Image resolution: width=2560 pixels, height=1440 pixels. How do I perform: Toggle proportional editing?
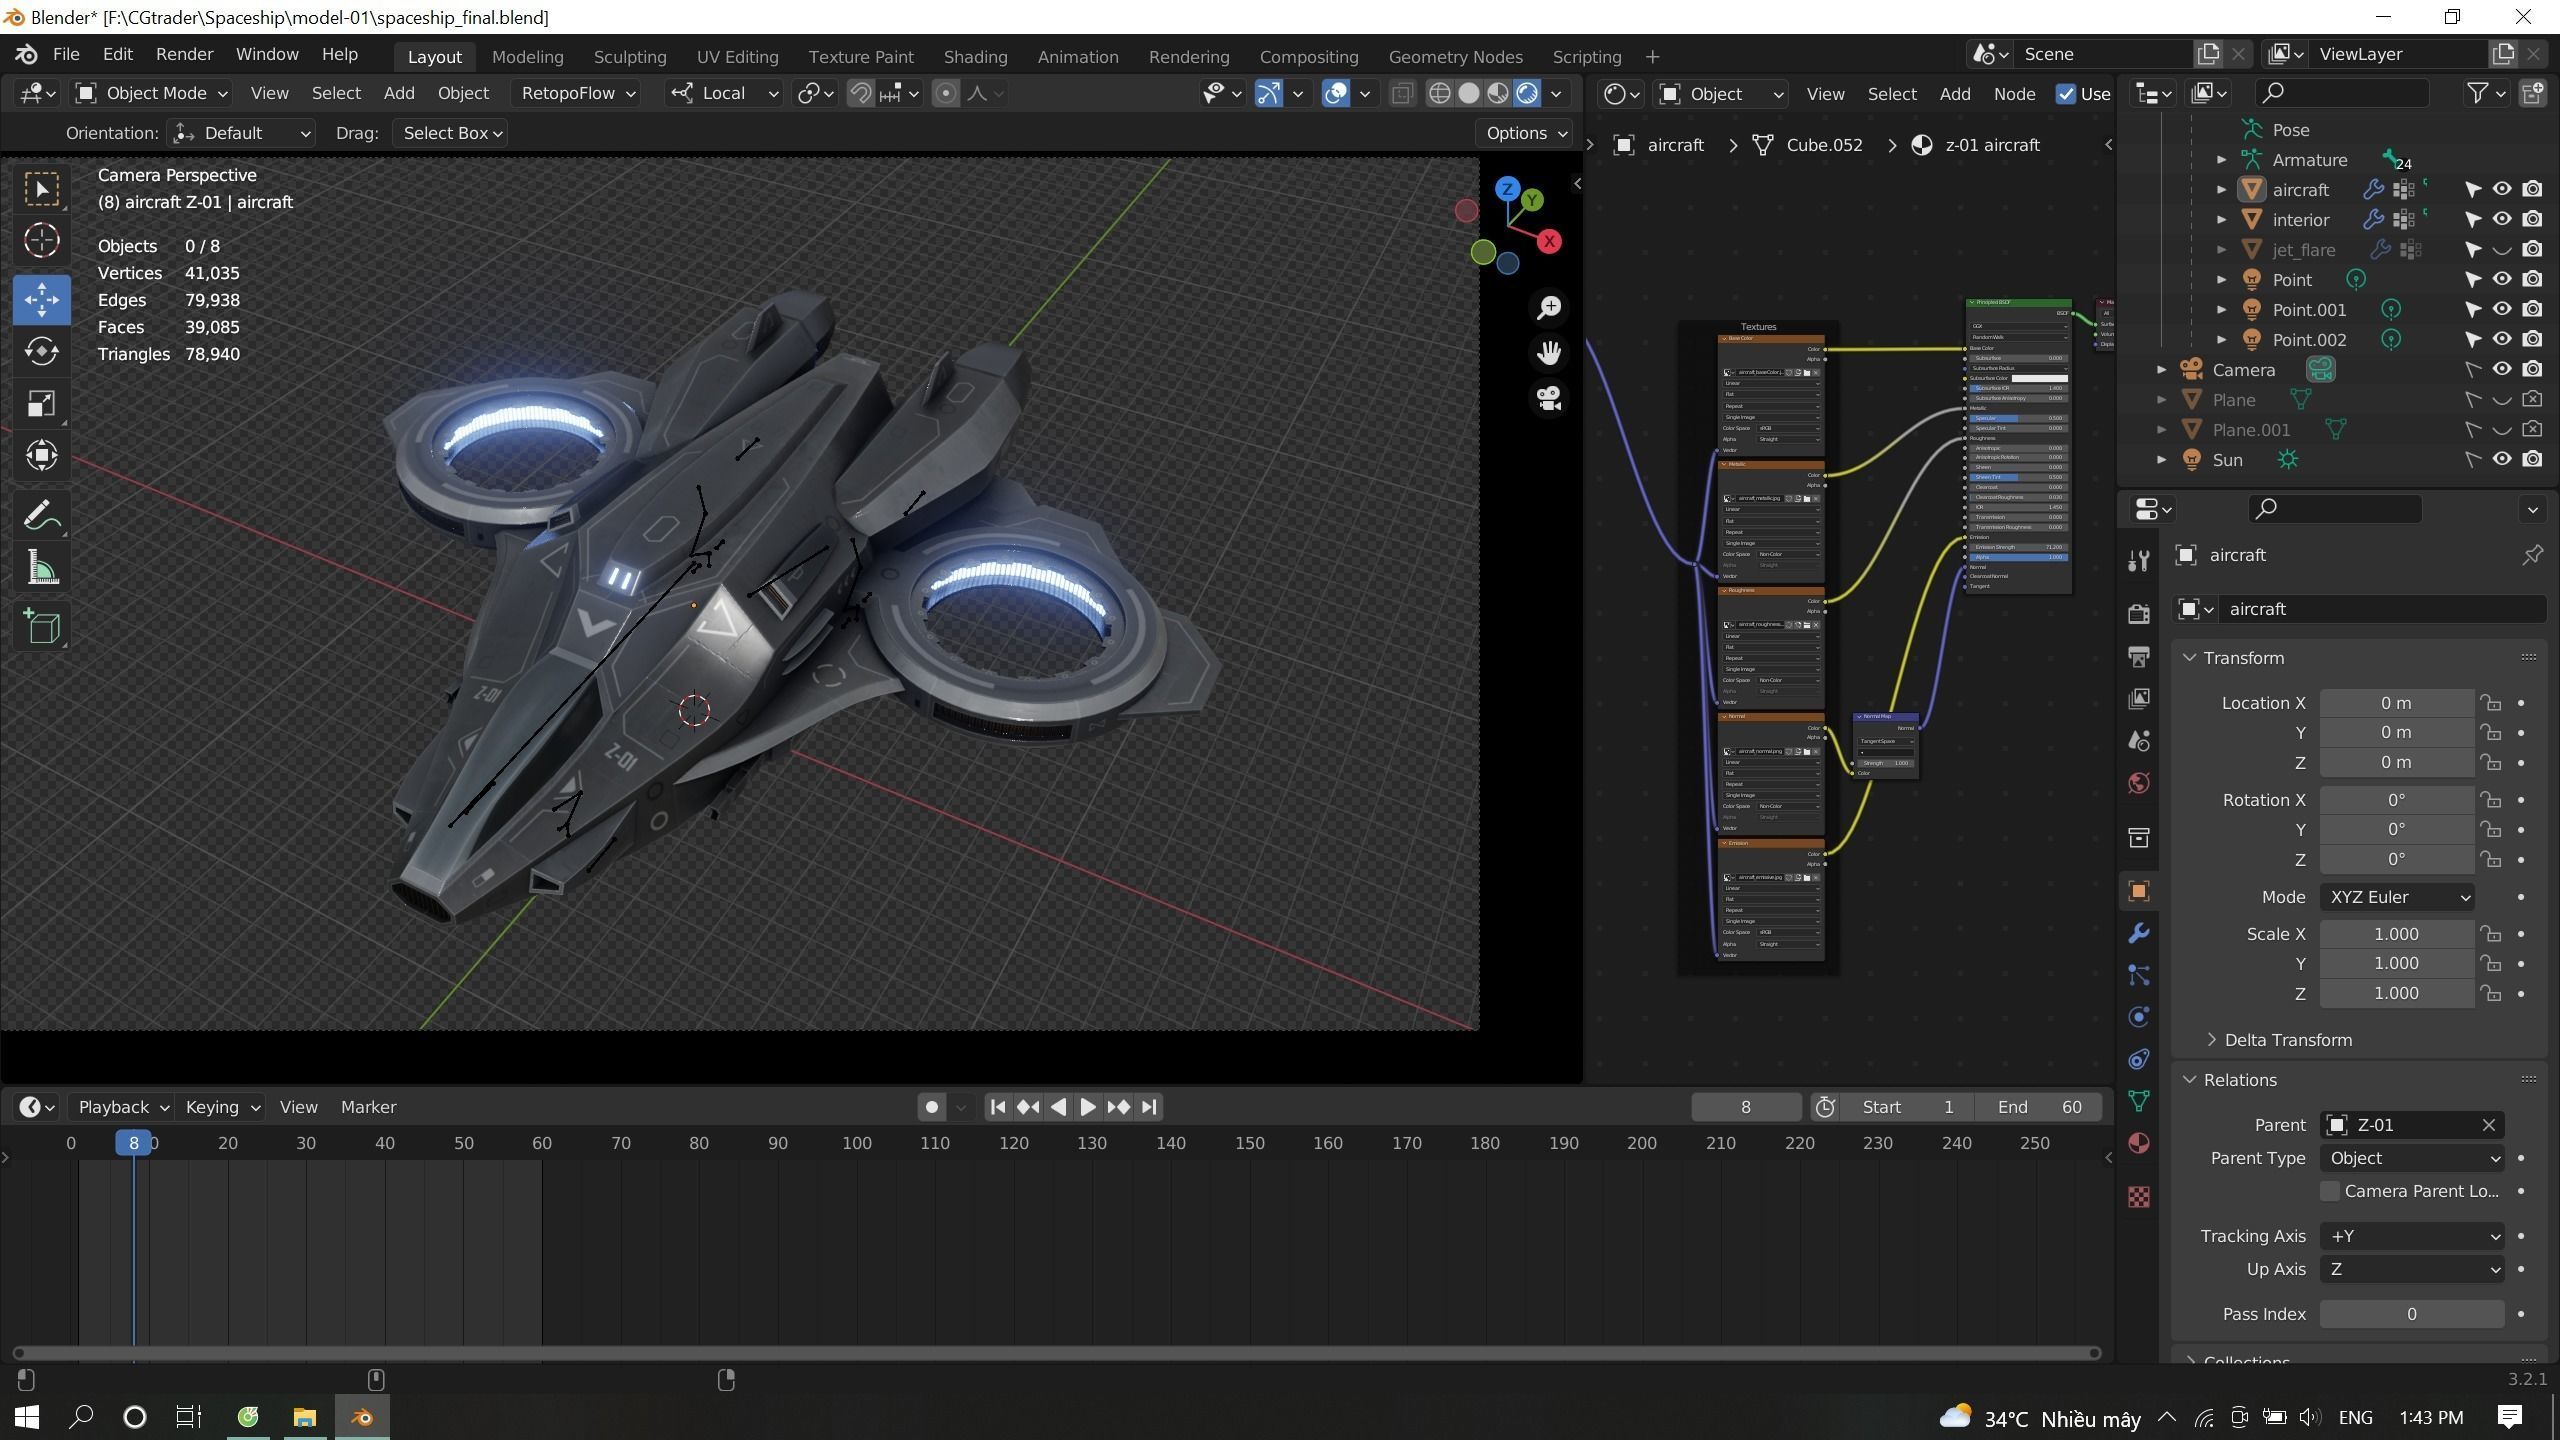(x=945, y=93)
